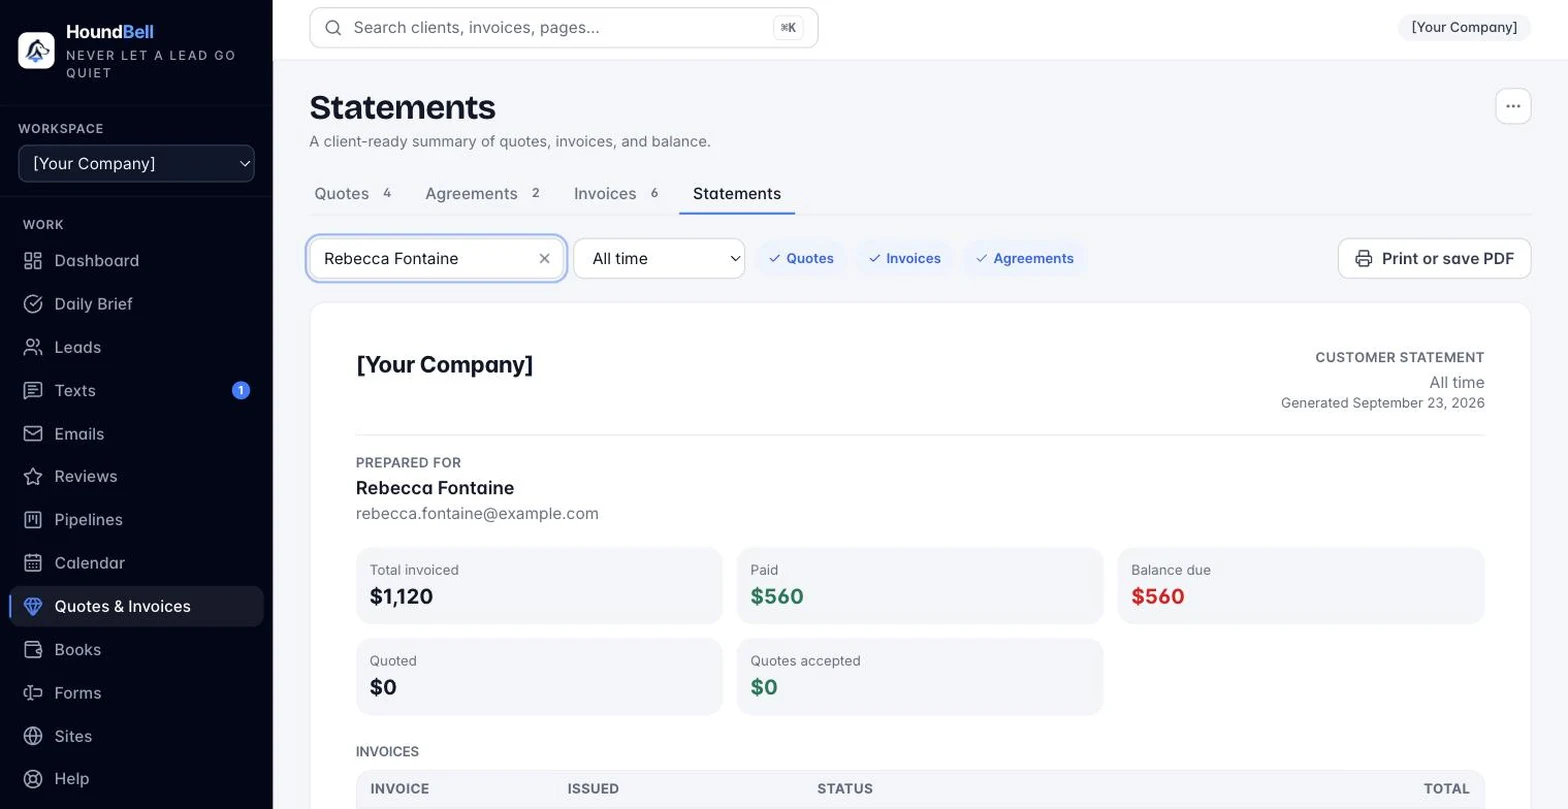Click the TOTAL column header
Viewport: 1568px width, 809px height.
[1447, 789]
